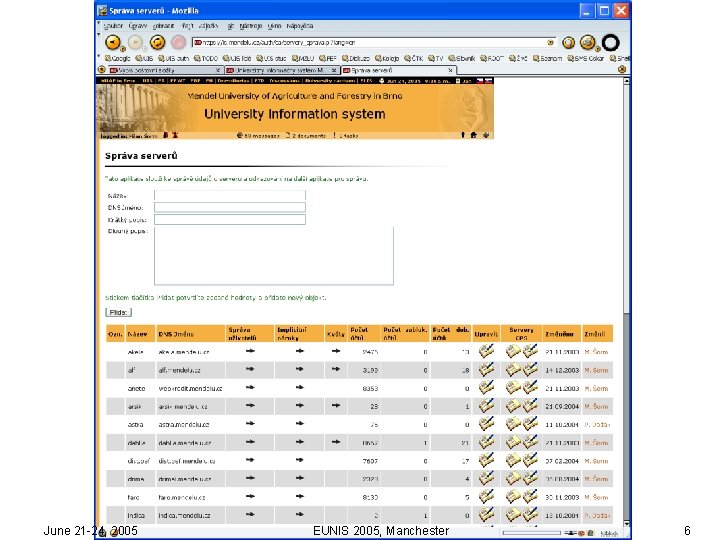The height and width of the screenshot is (540, 720).
Task: Click the Print toolbar button
Action: tap(587, 42)
